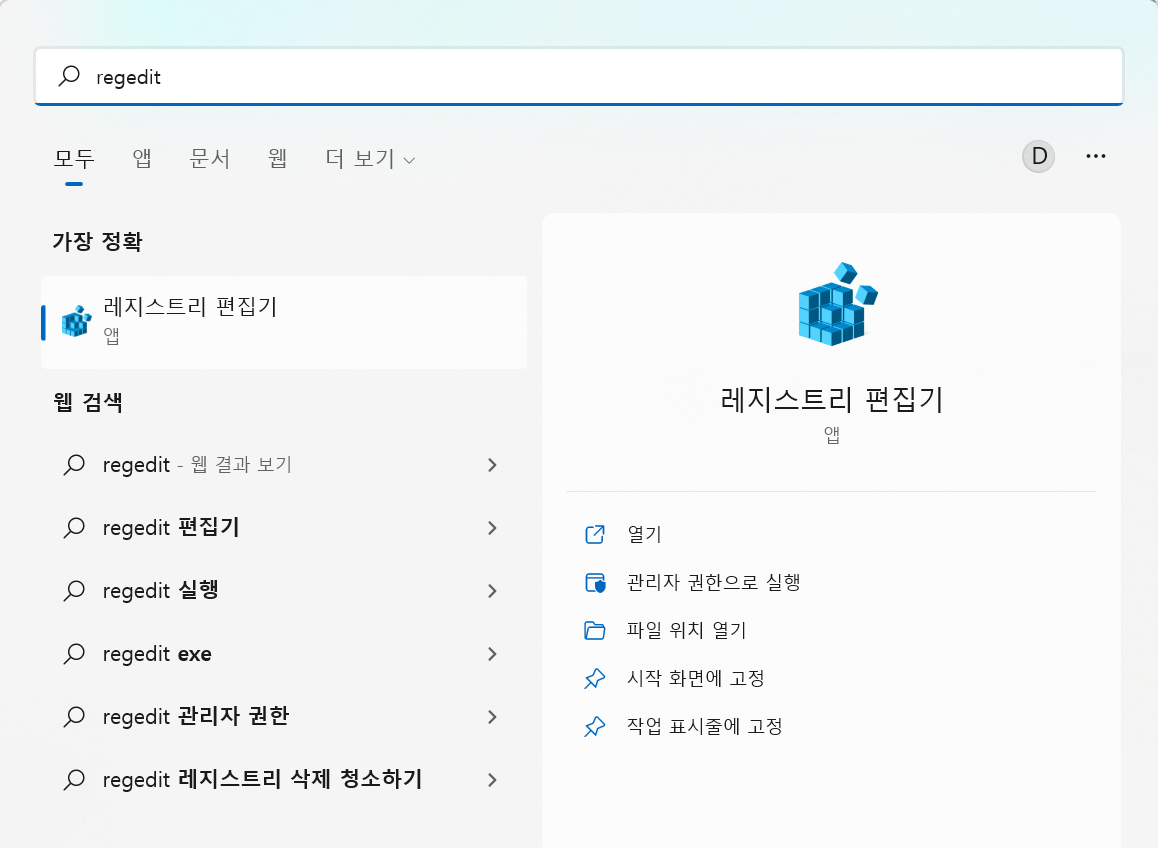Click the 레지스트리 편집기 title in preview pane
The width and height of the screenshot is (1158, 848).
[x=832, y=400]
